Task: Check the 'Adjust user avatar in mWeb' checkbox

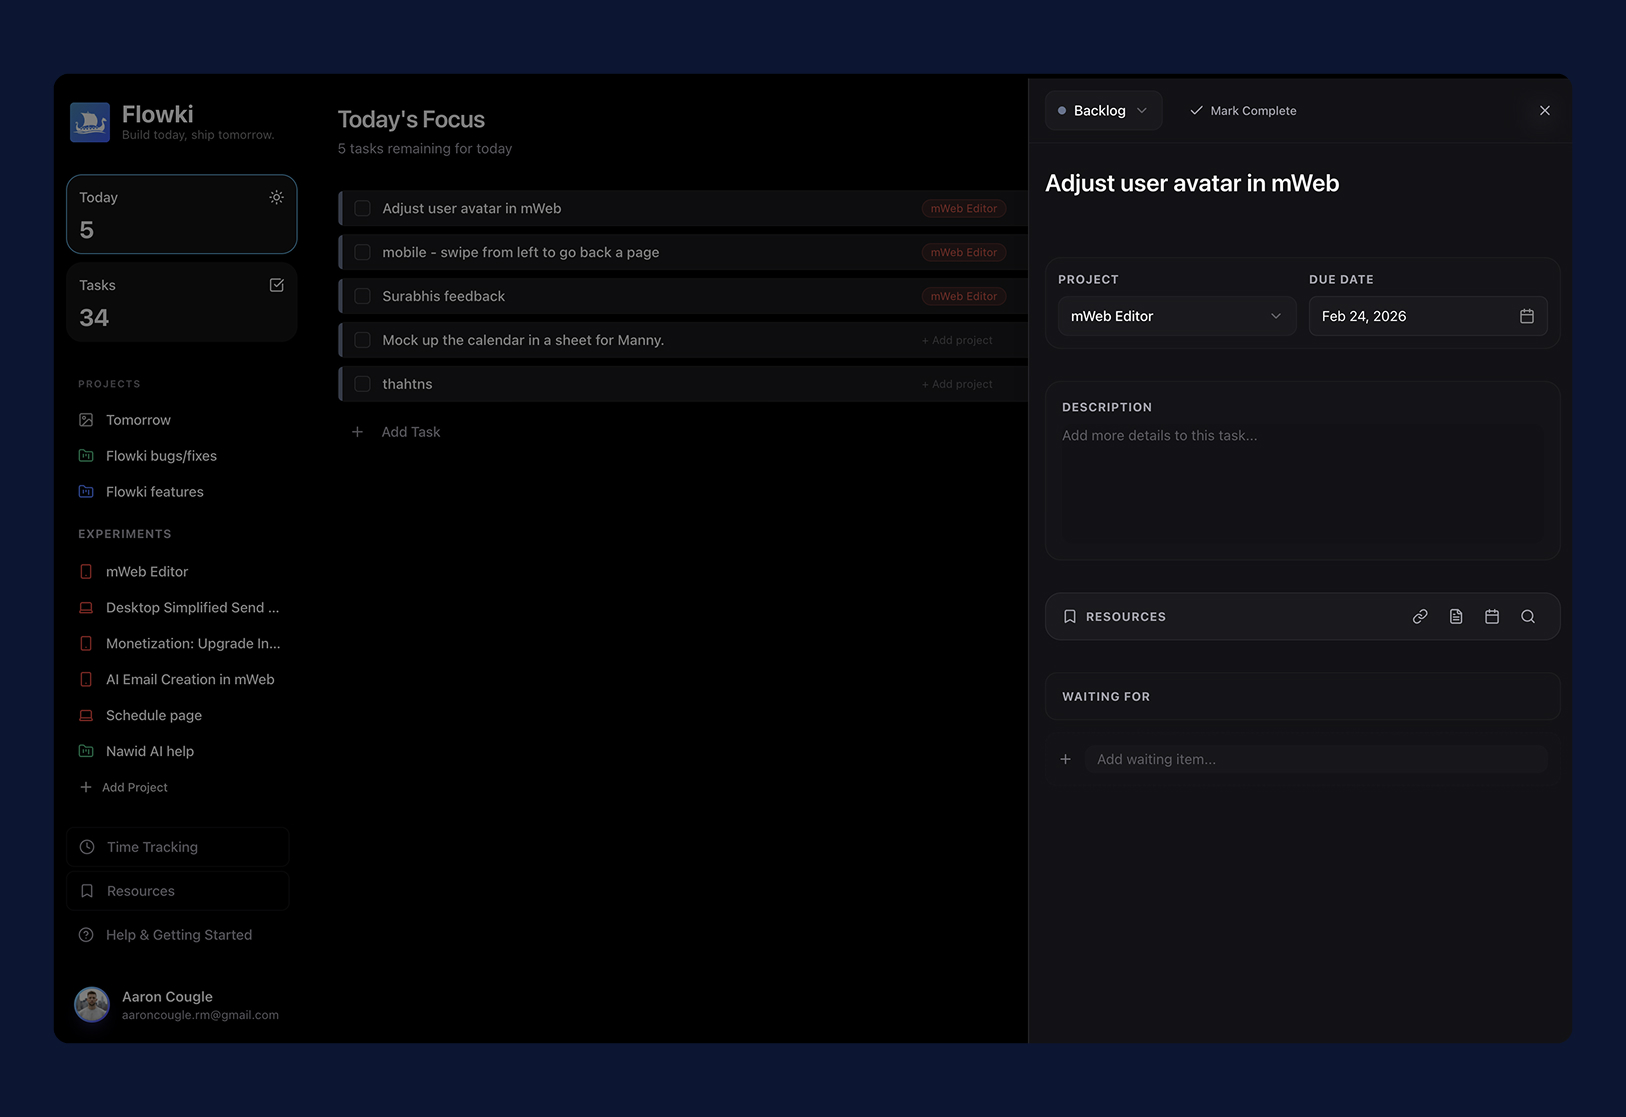Action: (x=363, y=209)
